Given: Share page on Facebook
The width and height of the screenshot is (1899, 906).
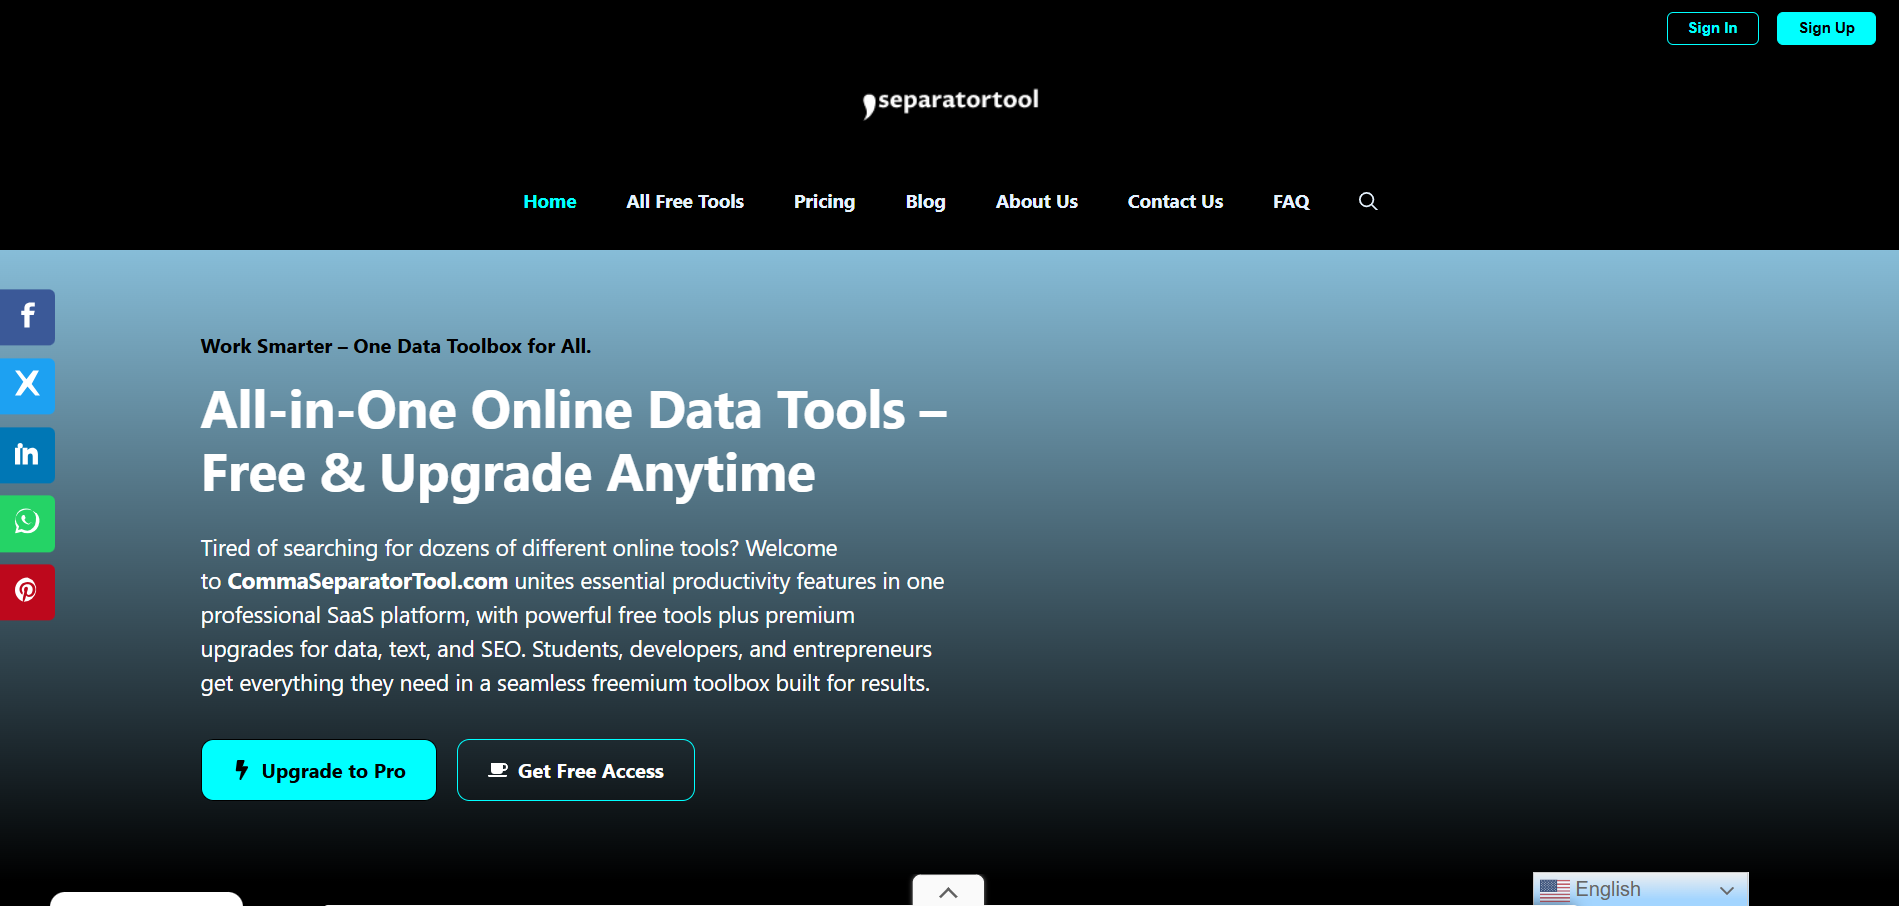Looking at the screenshot, I should coord(27,317).
